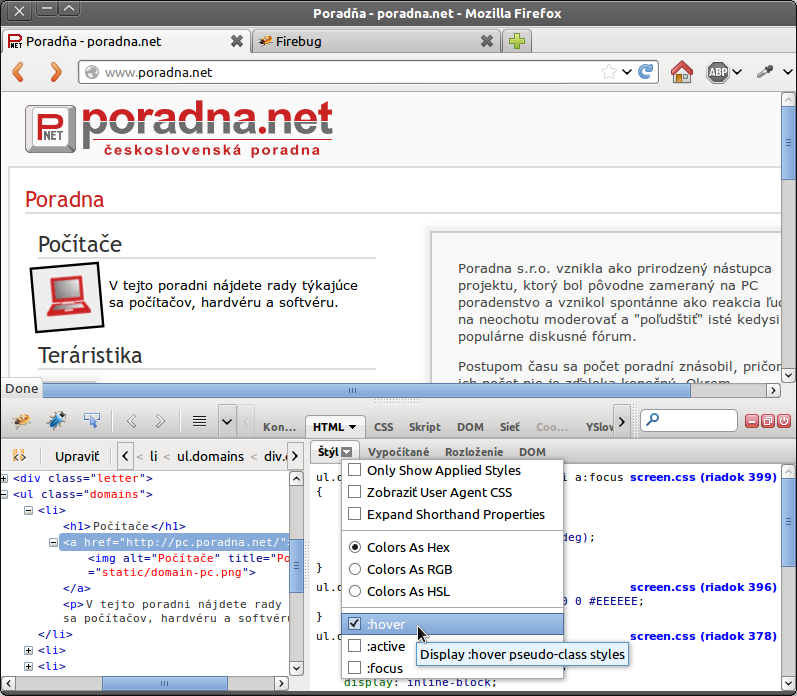Uncheck the :hover pseudo-class option
The image size is (797, 696).
point(355,624)
